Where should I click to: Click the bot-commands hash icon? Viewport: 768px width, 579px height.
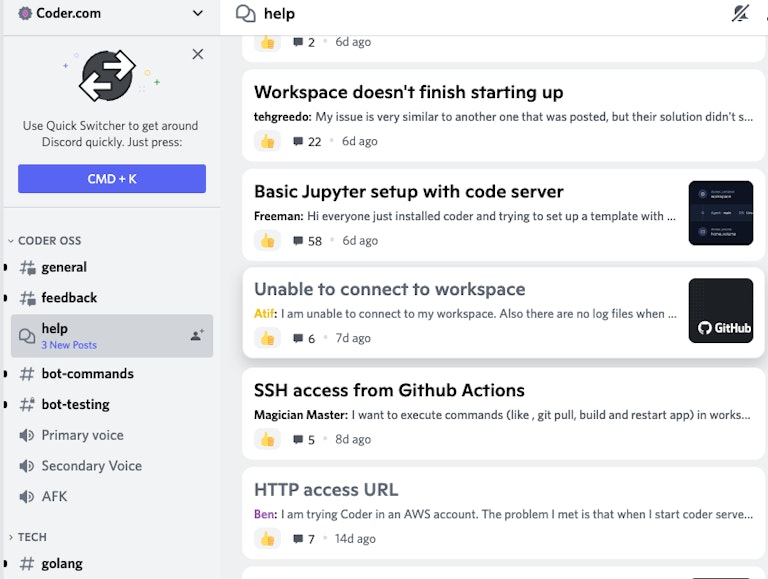coord(27,374)
